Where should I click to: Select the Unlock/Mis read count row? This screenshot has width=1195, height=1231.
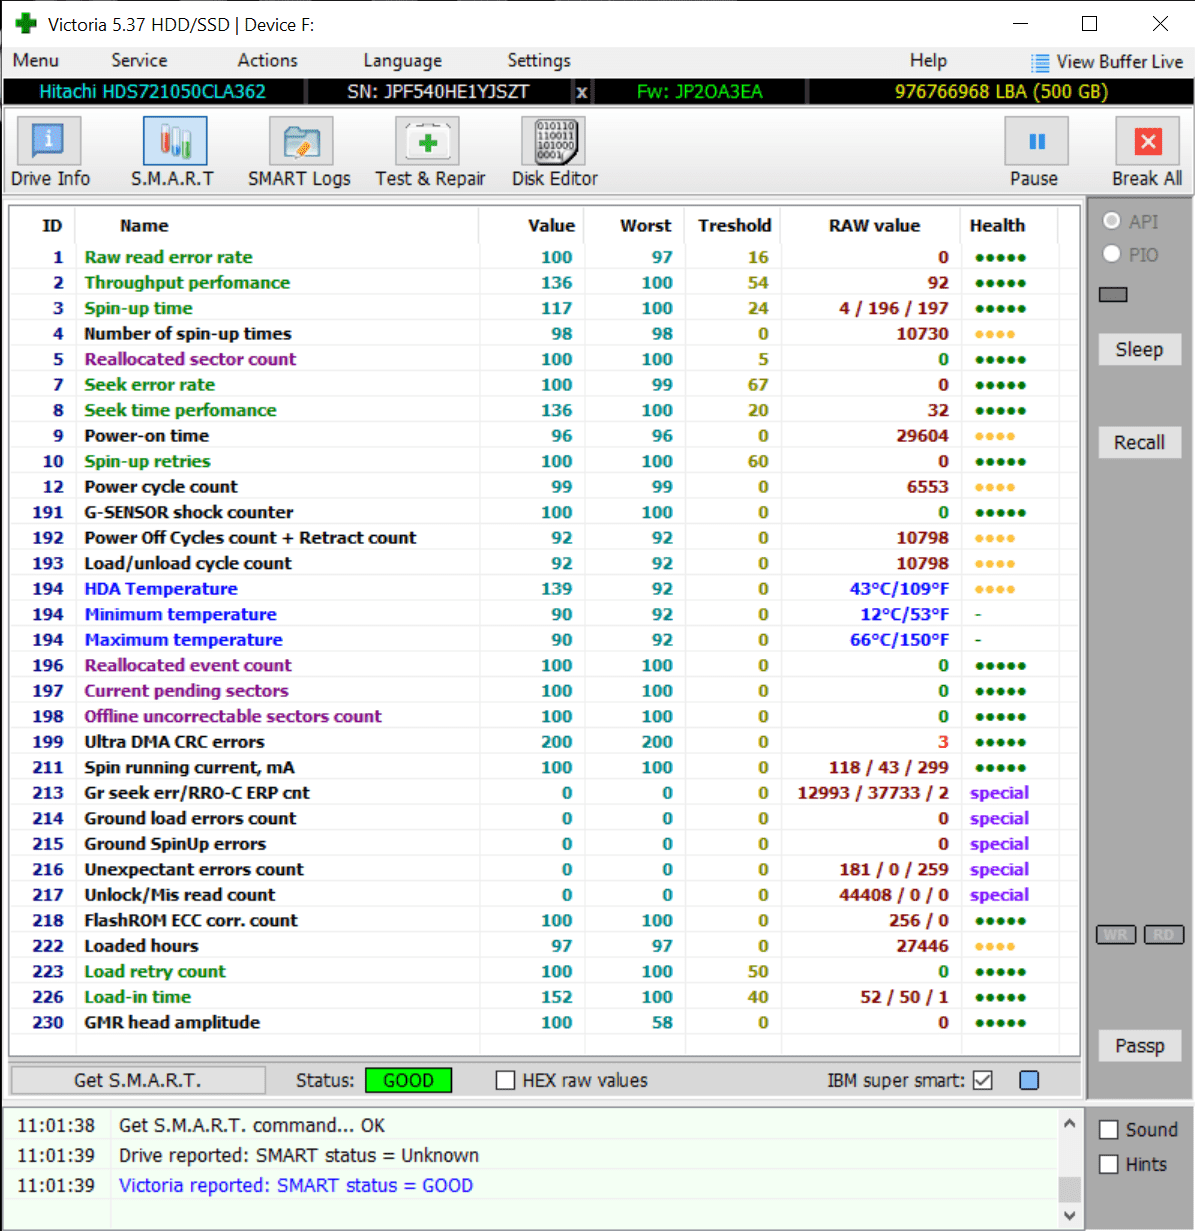pos(544,895)
